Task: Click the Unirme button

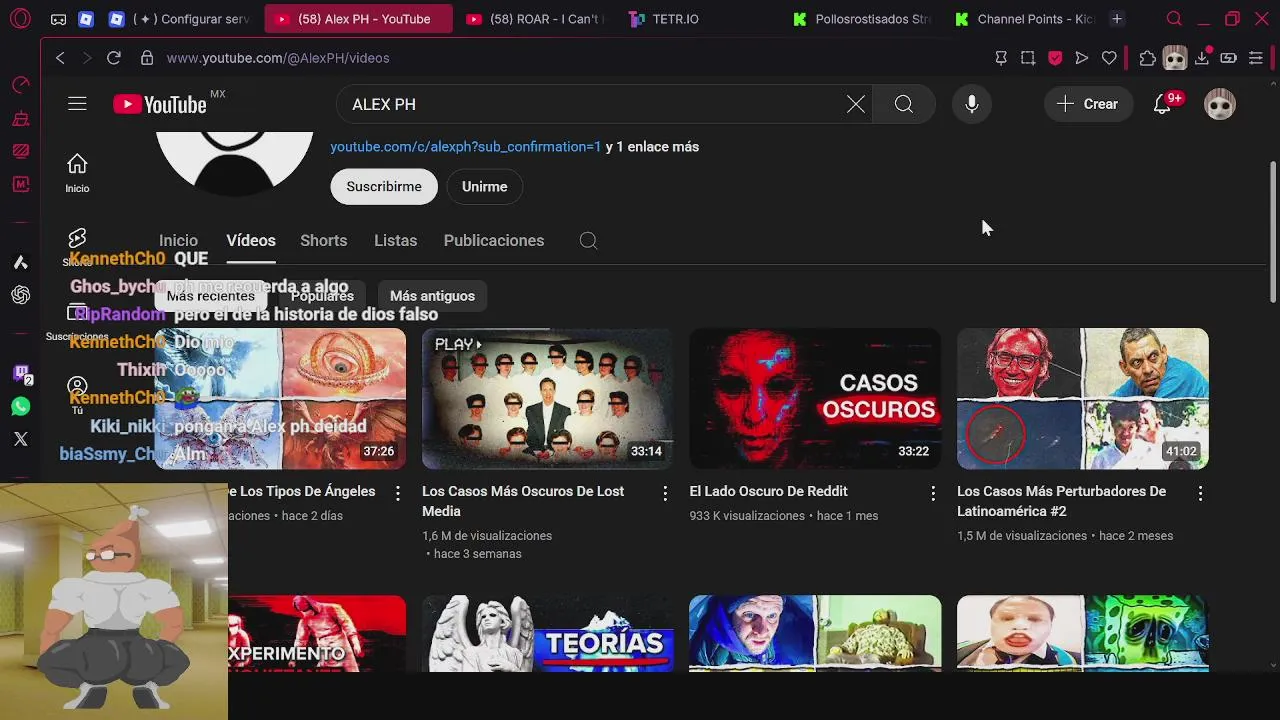Action: [x=484, y=187]
